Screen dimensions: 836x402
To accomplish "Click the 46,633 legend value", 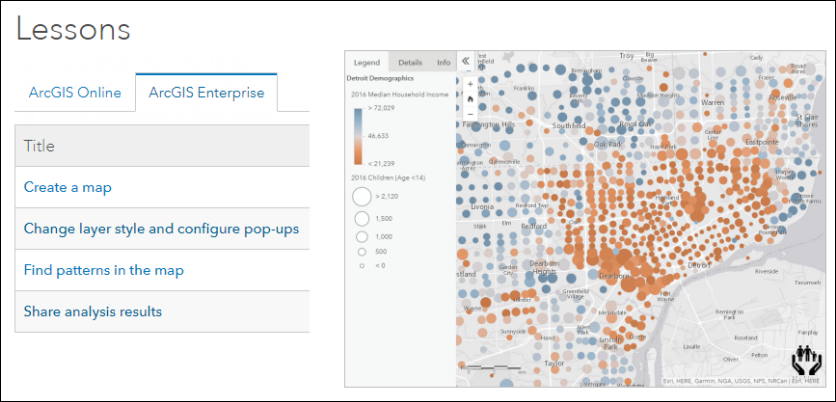I will coord(378,136).
